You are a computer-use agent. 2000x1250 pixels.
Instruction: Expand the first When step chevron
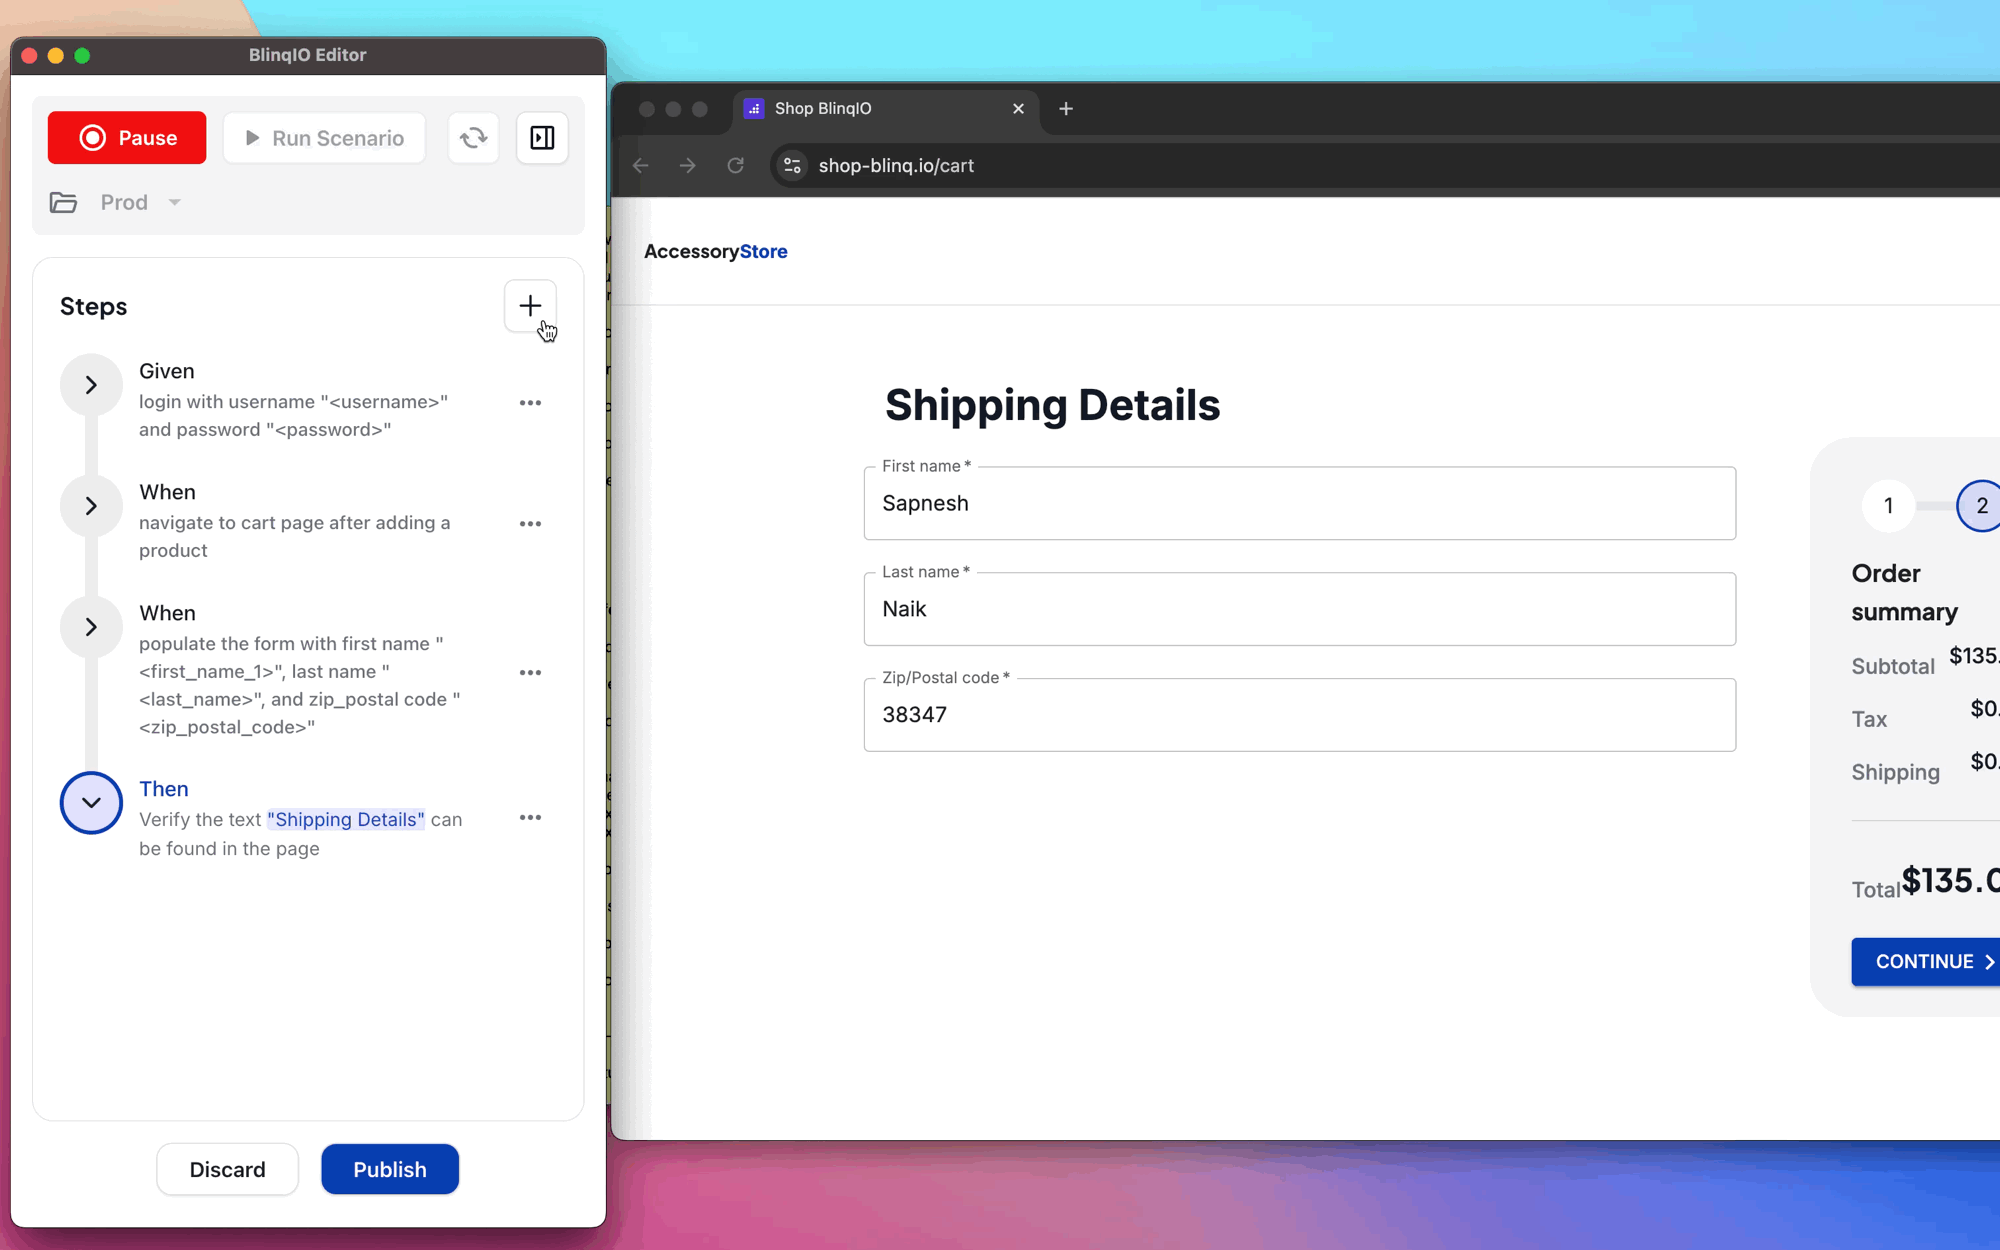[91, 505]
